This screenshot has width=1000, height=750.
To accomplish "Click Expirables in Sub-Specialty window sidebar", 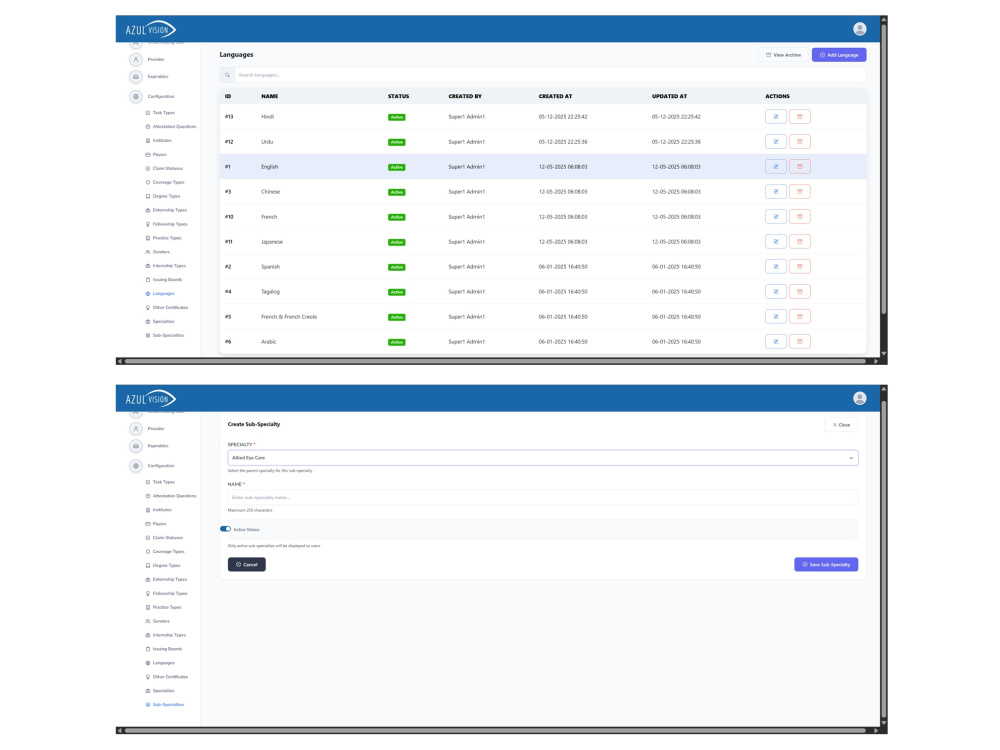I will 158,446.
